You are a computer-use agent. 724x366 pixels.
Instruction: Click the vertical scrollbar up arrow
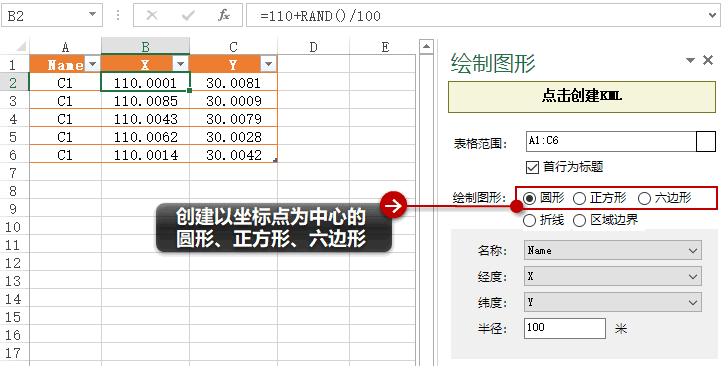(x=426, y=47)
